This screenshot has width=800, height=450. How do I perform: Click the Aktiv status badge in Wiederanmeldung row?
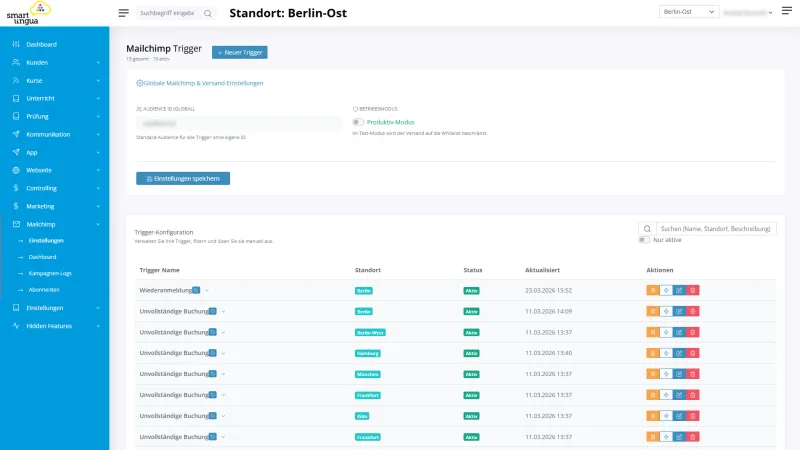[471, 291]
